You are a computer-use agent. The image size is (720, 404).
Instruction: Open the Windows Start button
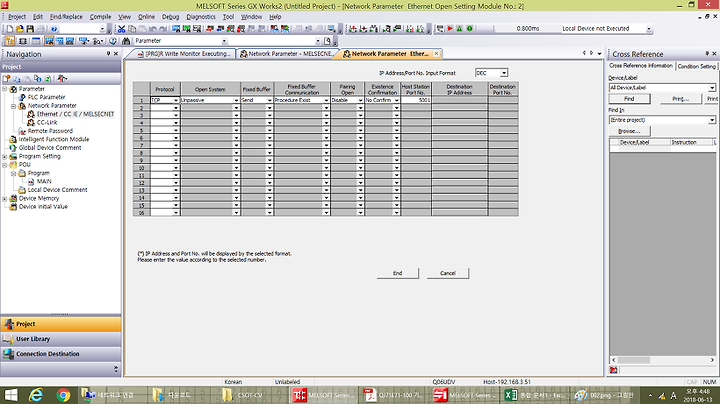[x=11, y=395]
